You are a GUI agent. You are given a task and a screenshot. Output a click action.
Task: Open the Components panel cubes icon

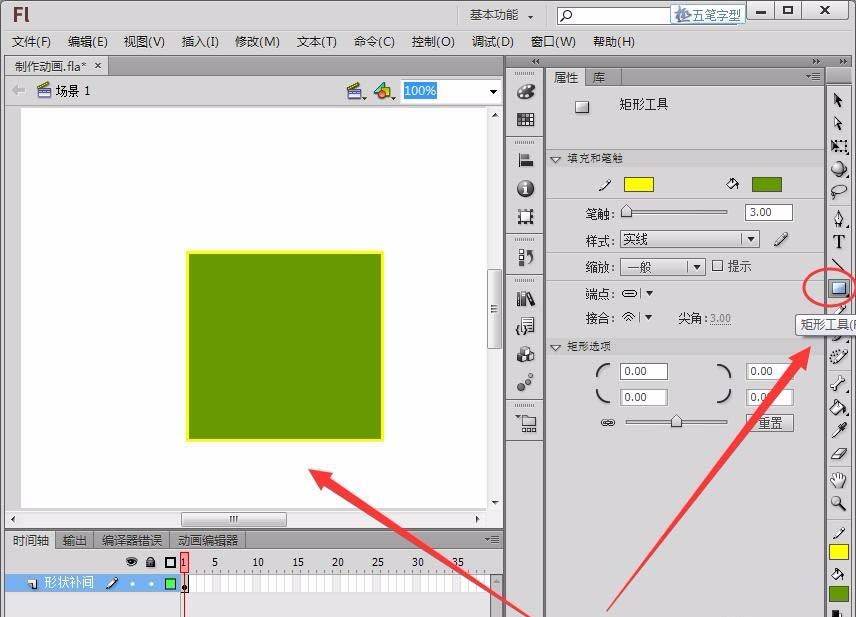point(526,355)
